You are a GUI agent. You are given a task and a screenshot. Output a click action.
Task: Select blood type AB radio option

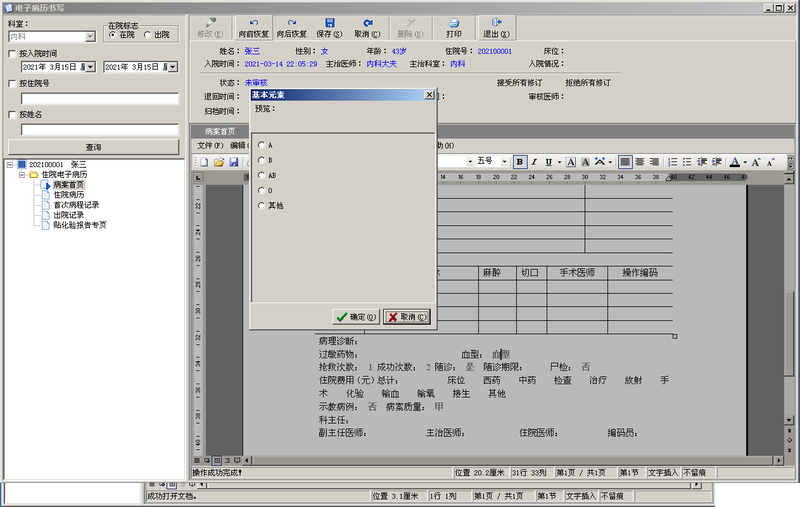click(x=262, y=175)
